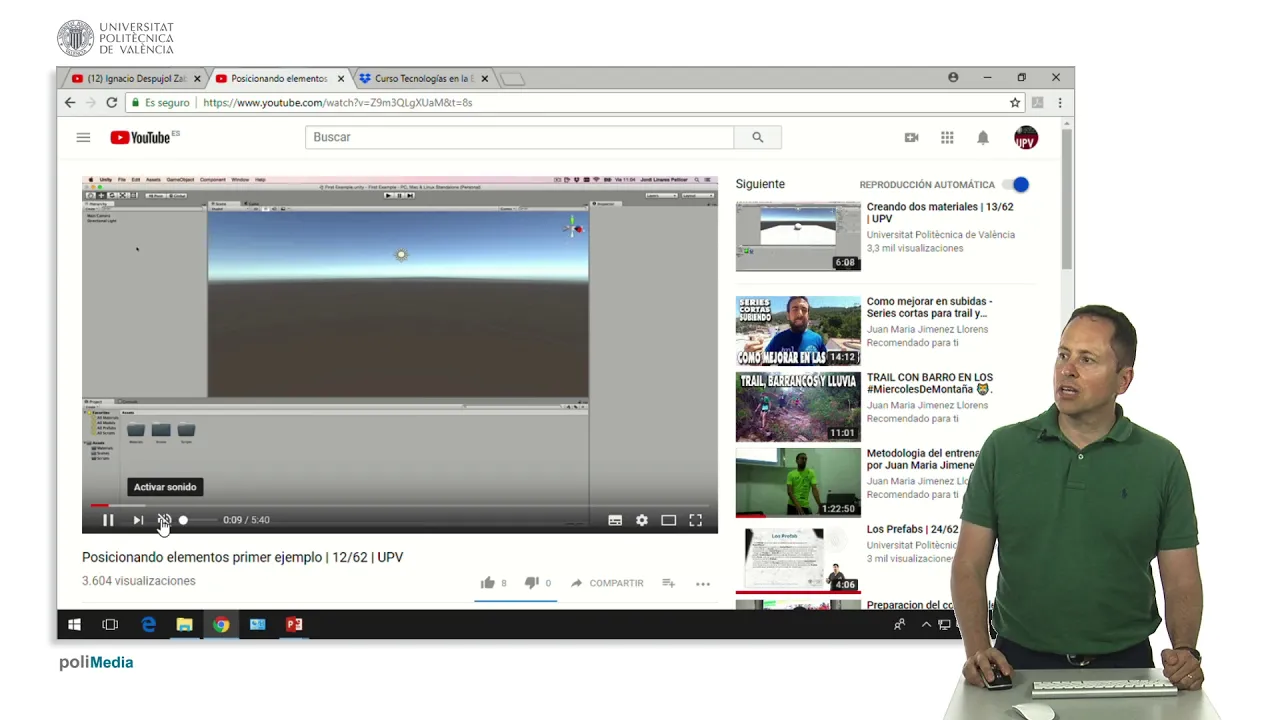Unmute the video sound
The height and width of the screenshot is (720, 1280).
[165, 520]
